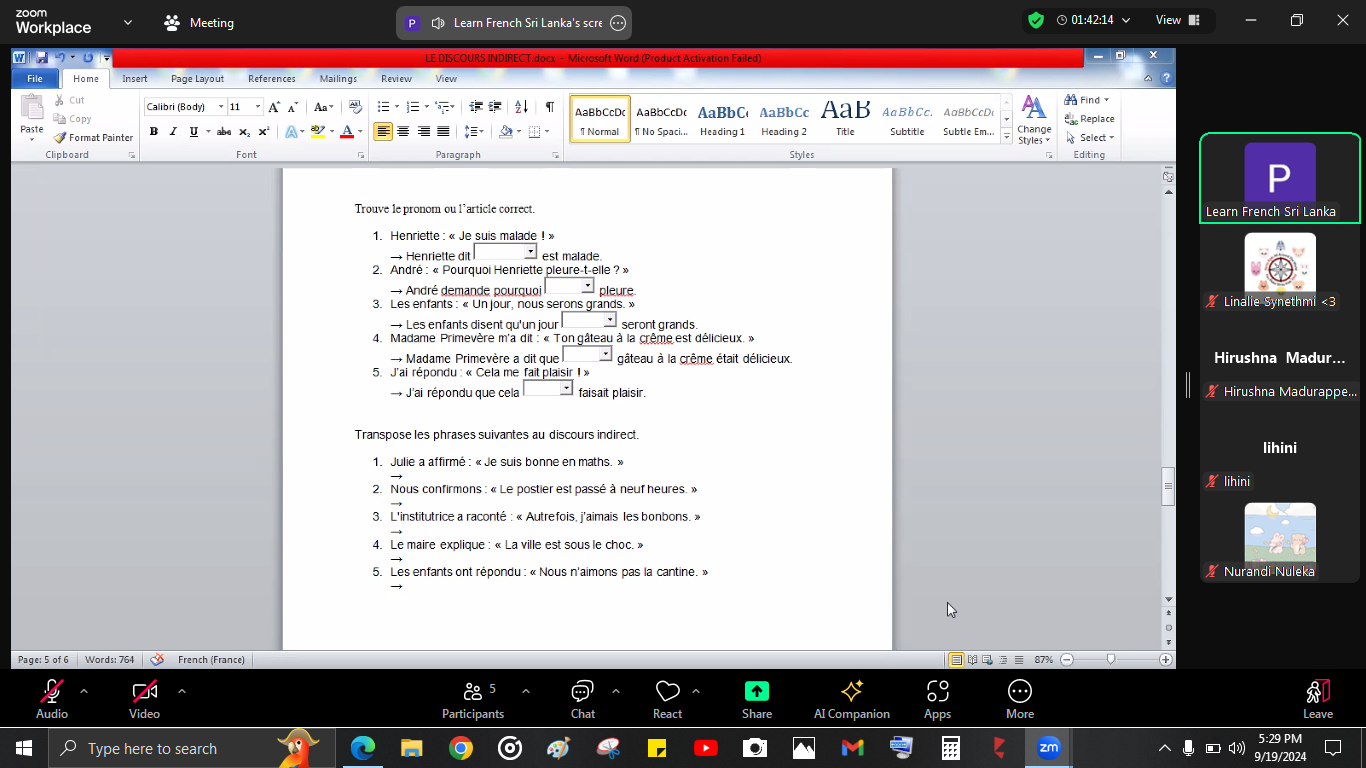This screenshot has height=768, width=1366.
Task: Expand the Find dropdown arrow
Action: tap(1106, 100)
